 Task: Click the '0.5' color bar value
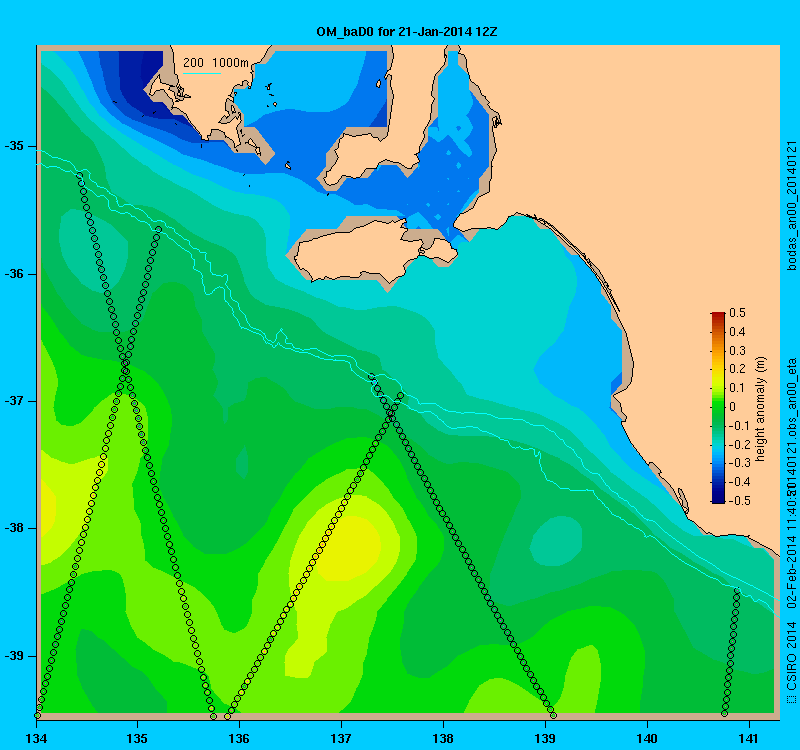tap(737, 313)
